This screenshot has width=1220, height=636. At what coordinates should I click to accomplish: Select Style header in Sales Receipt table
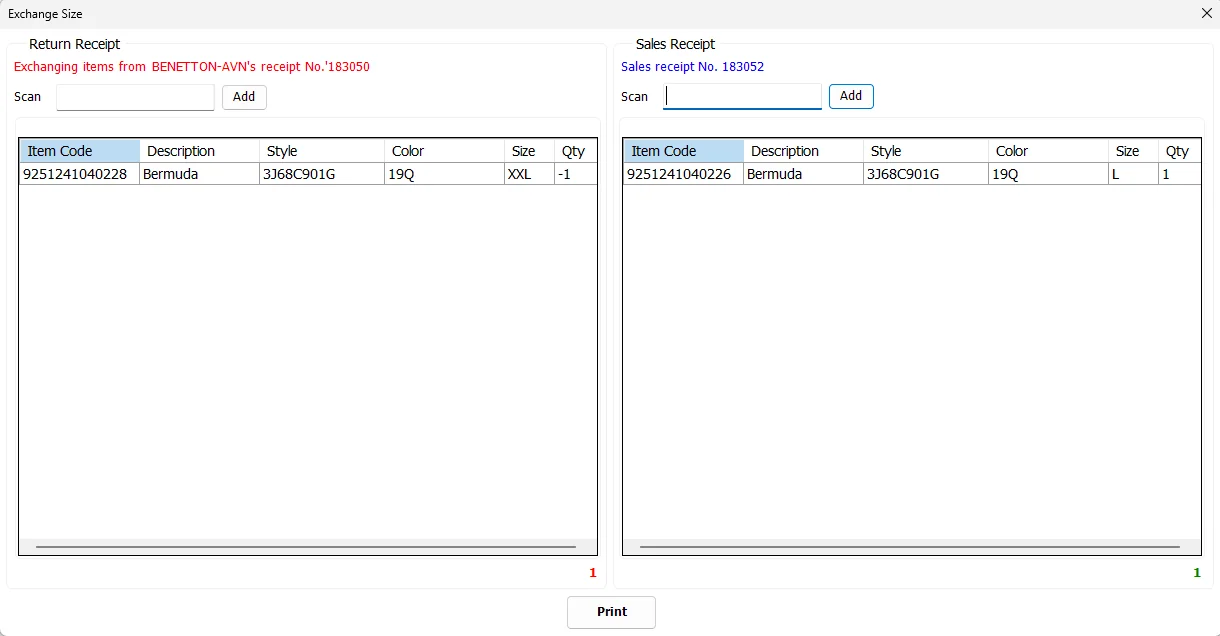925,151
